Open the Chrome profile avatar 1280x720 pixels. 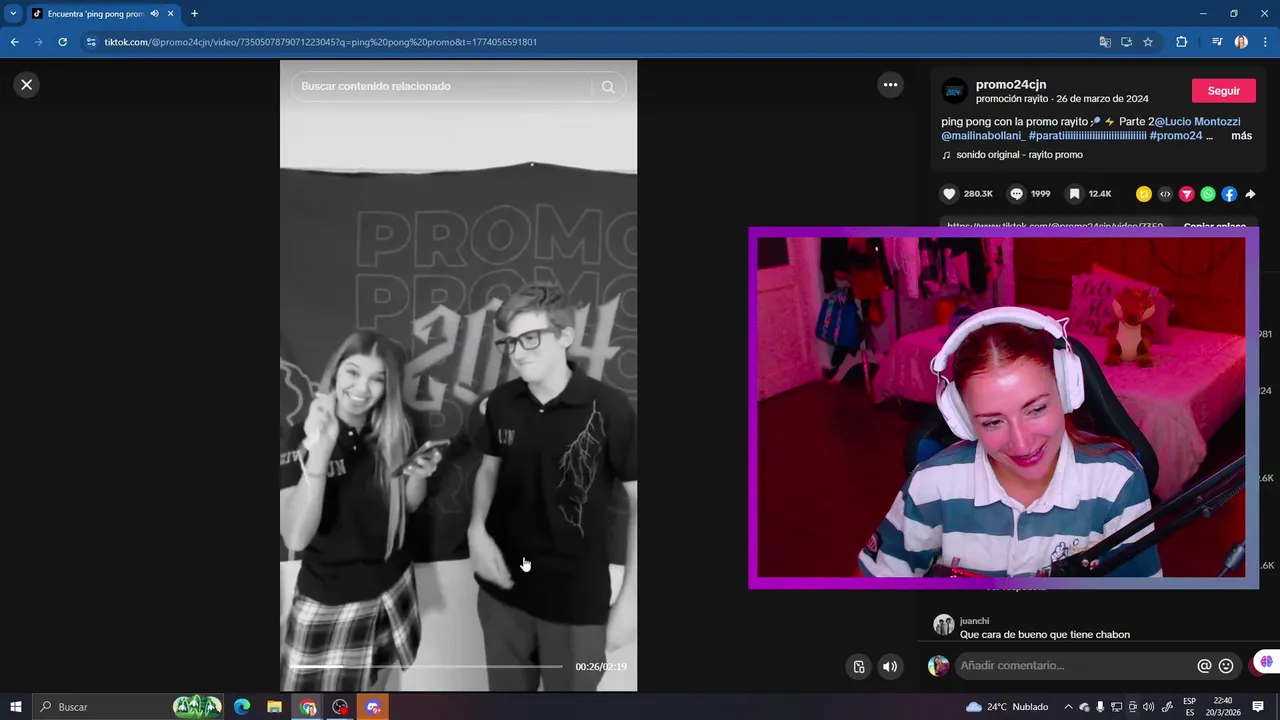[1241, 42]
